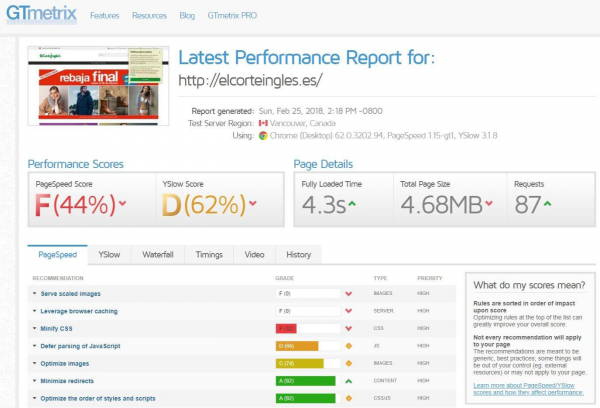Click the Chrome browser icon

point(263,135)
